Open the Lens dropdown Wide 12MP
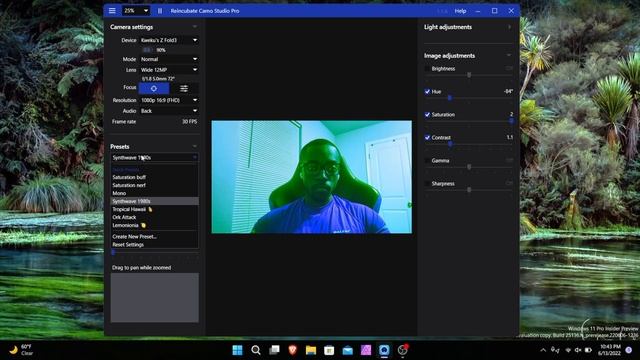 tap(169, 70)
